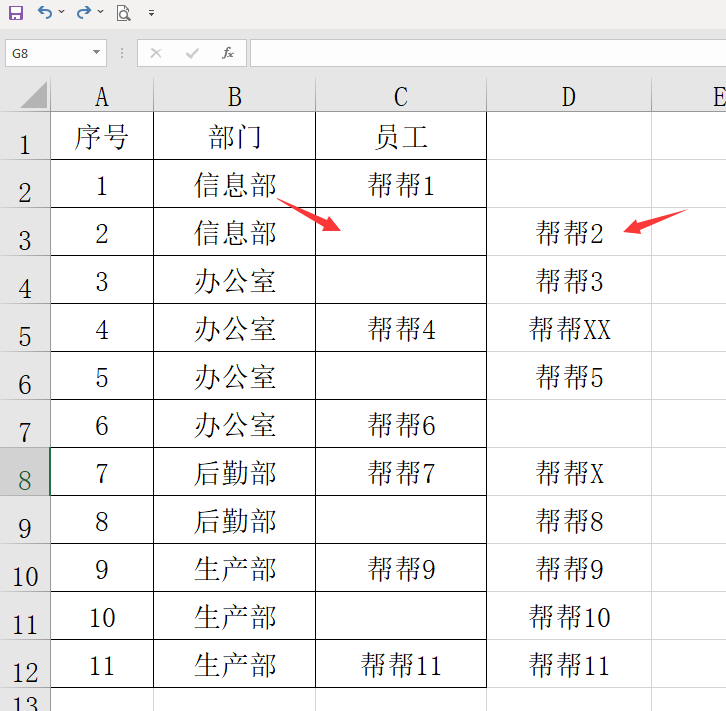This screenshot has height=711, width=726.
Task: Select row 1 header
Action: click(25, 136)
